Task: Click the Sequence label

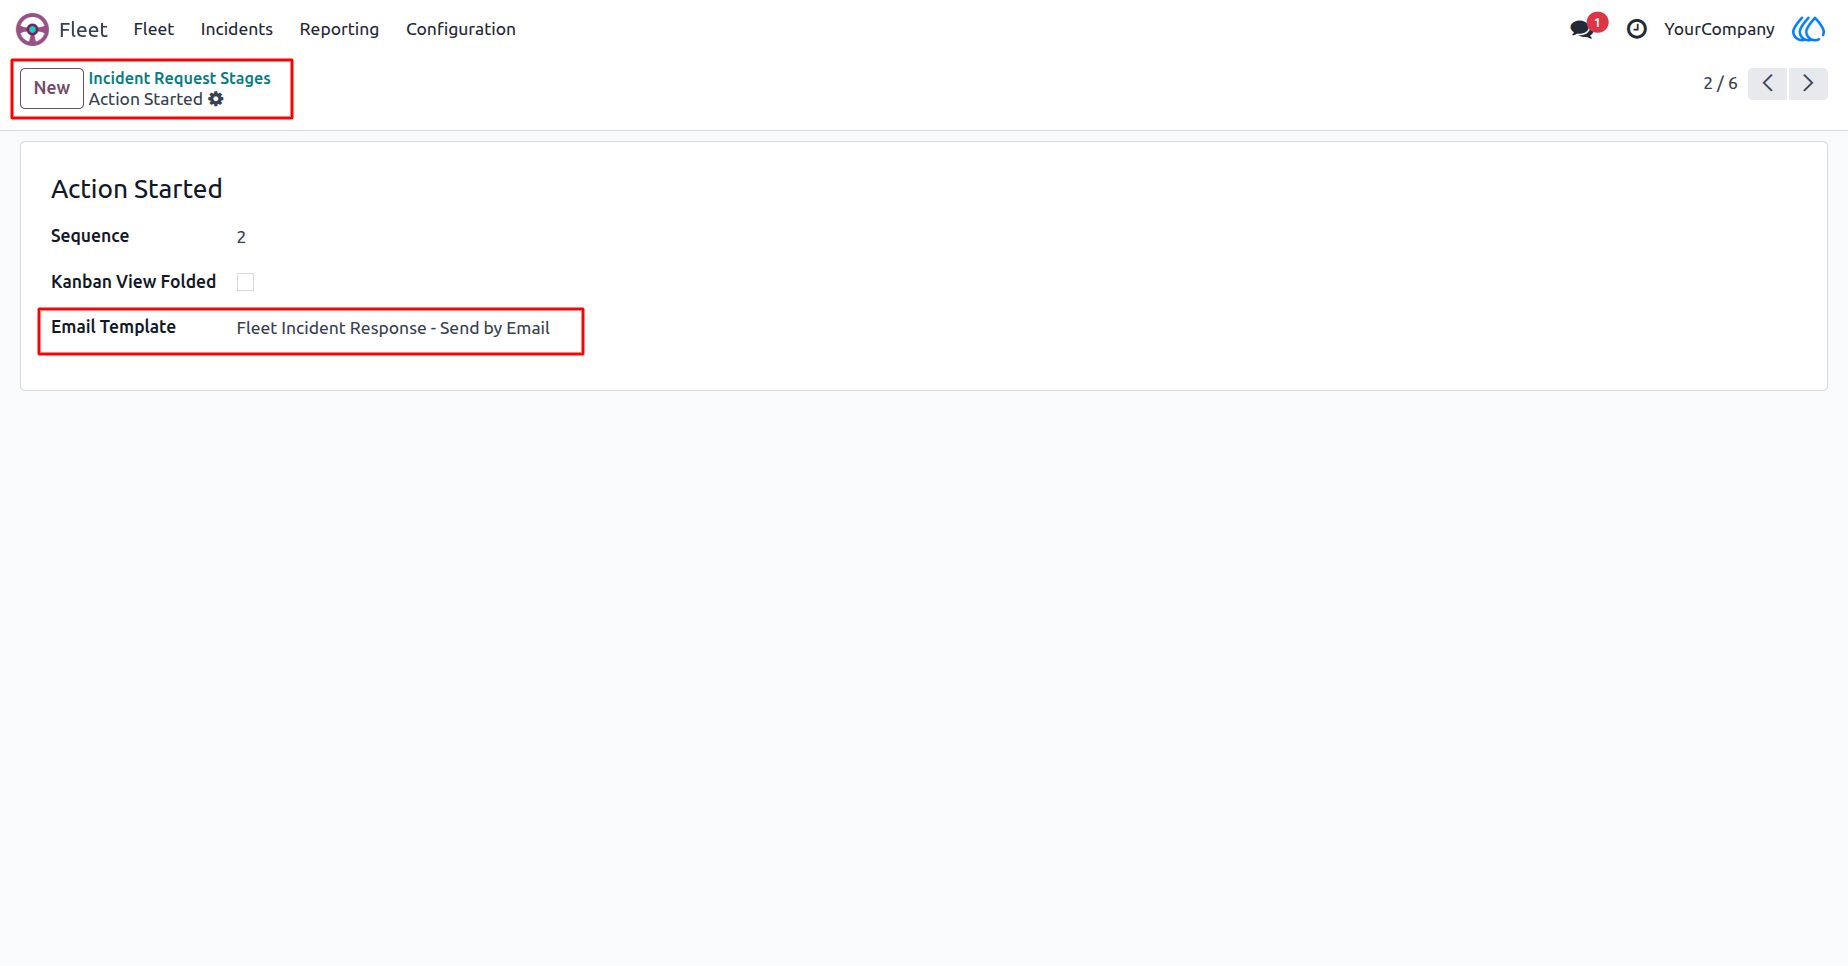Action: (x=90, y=236)
